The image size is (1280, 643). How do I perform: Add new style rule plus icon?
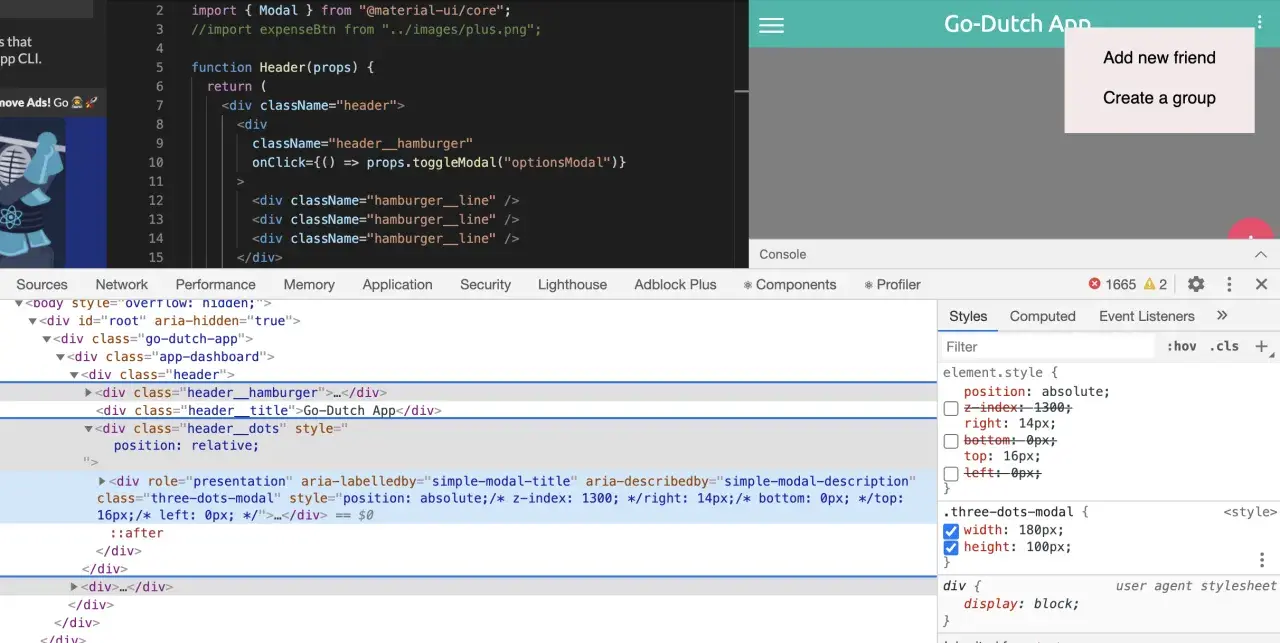click(x=1261, y=346)
